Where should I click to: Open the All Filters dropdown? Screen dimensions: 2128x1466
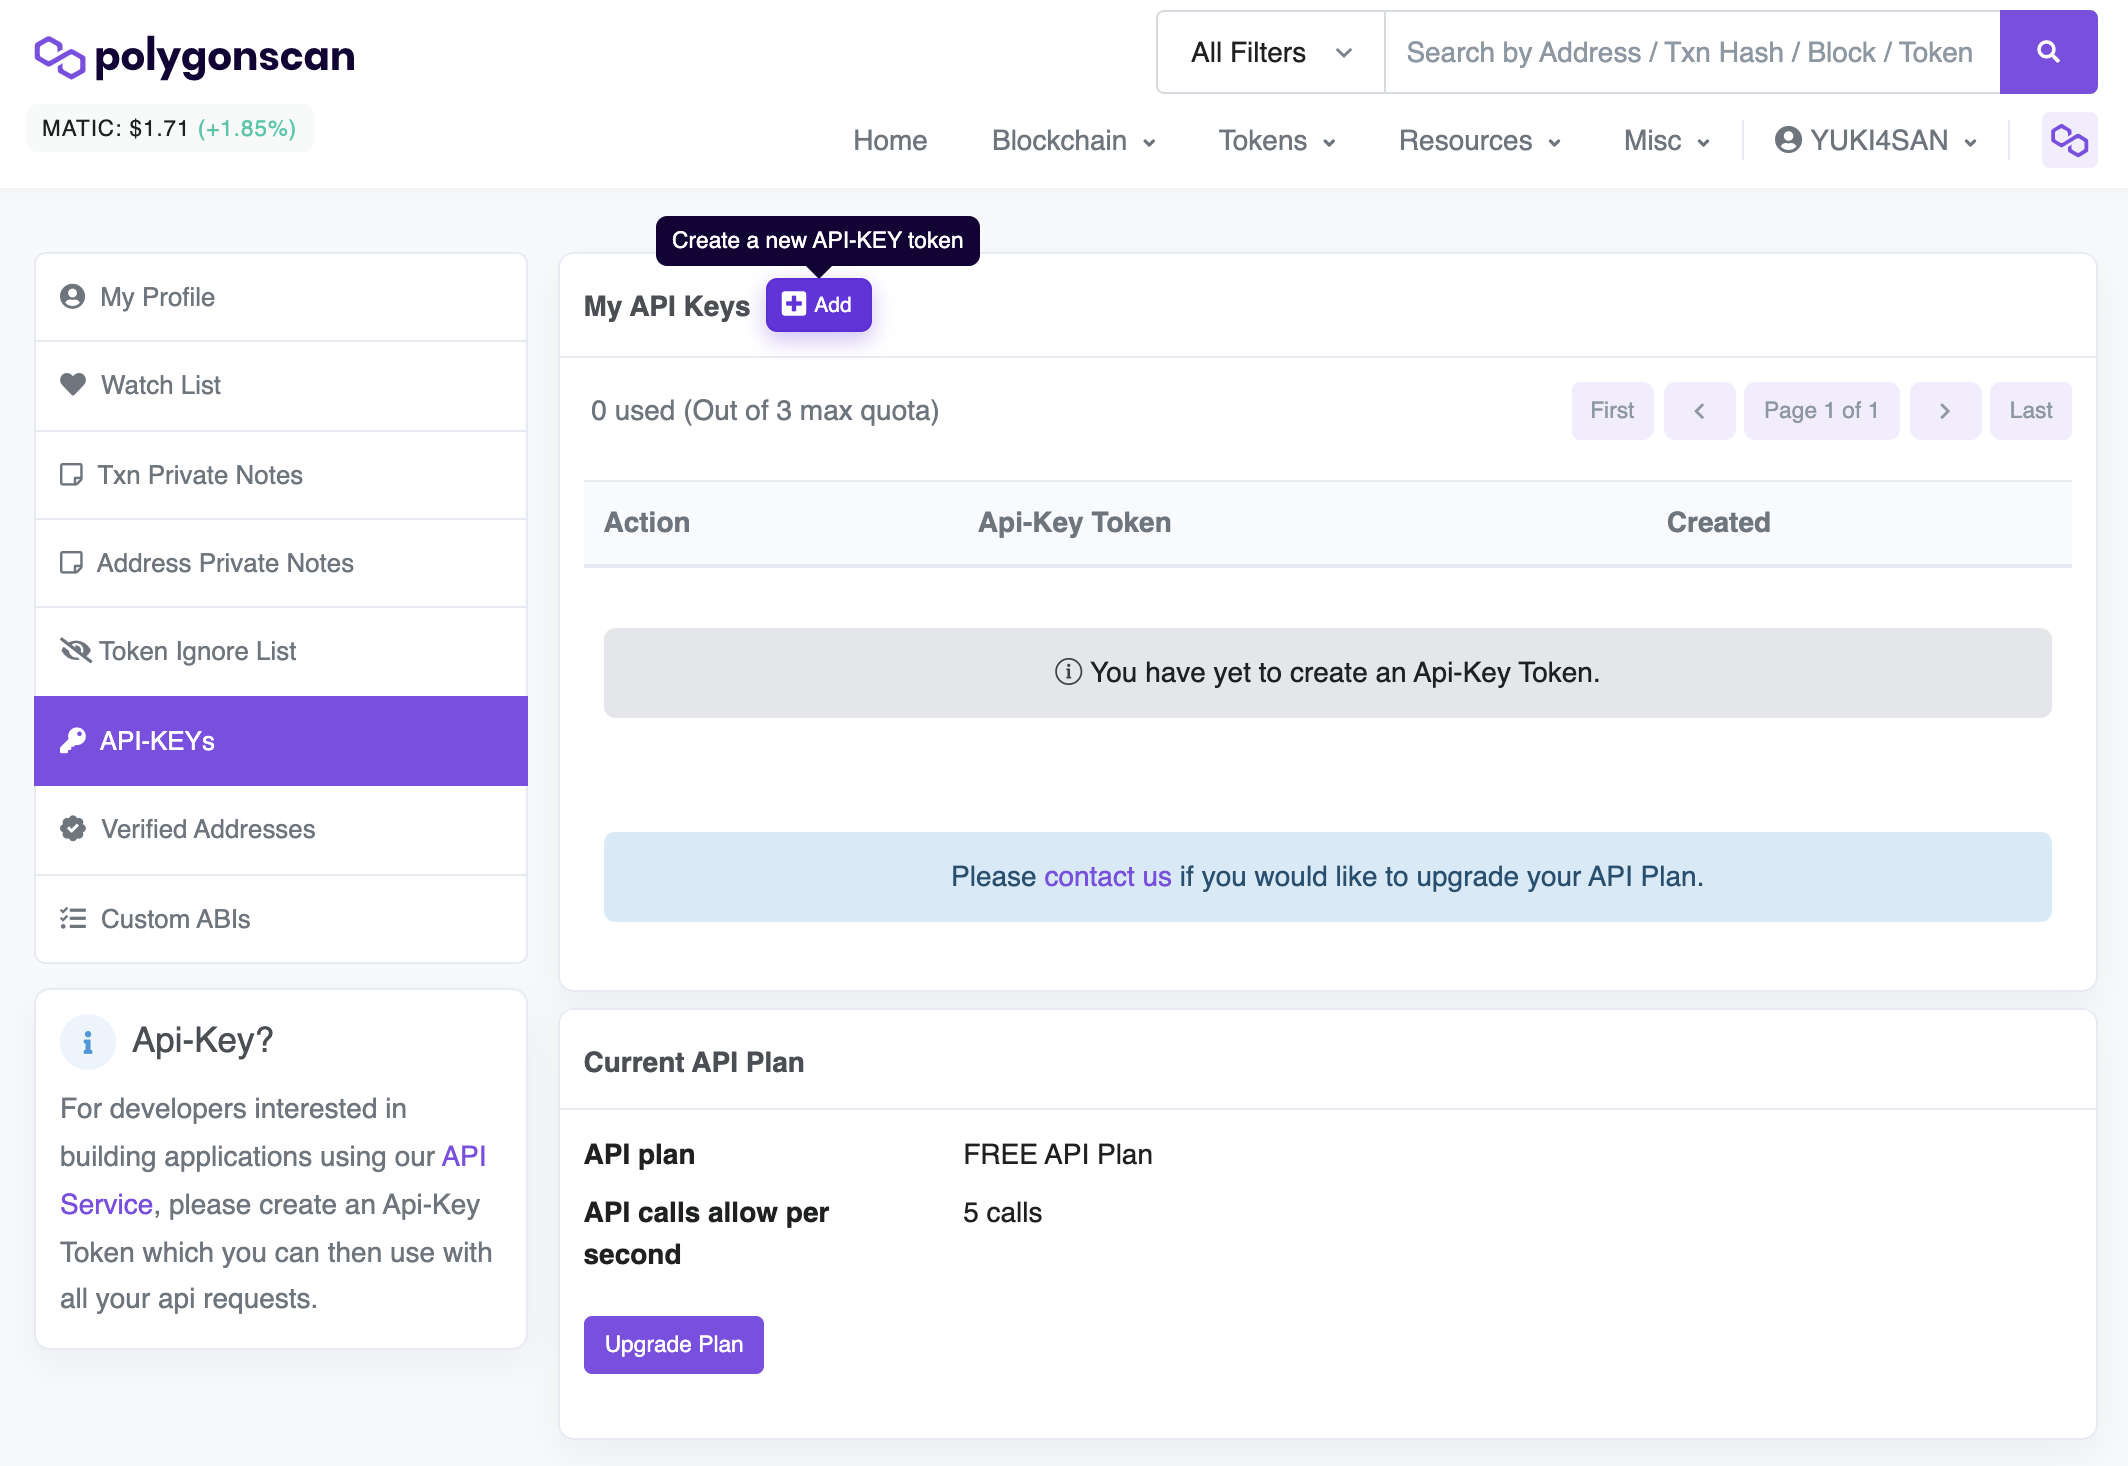[1271, 52]
